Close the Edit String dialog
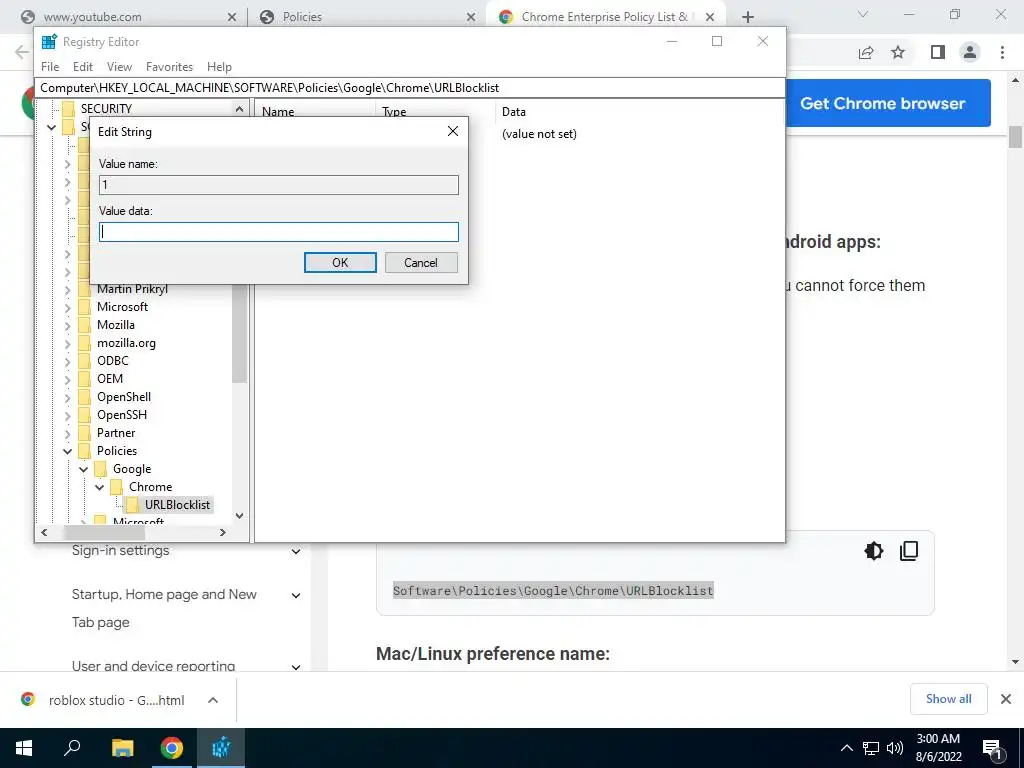The width and height of the screenshot is (1024, 768). click(x=453, y=131)
